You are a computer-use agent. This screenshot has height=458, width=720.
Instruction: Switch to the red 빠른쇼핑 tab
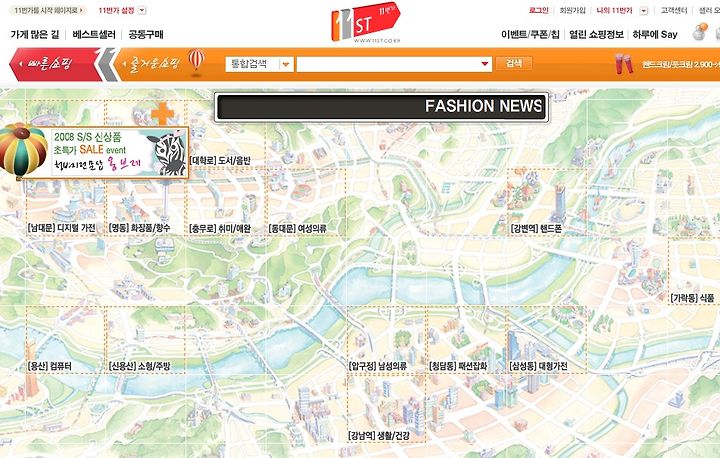(x=55, y=64)
